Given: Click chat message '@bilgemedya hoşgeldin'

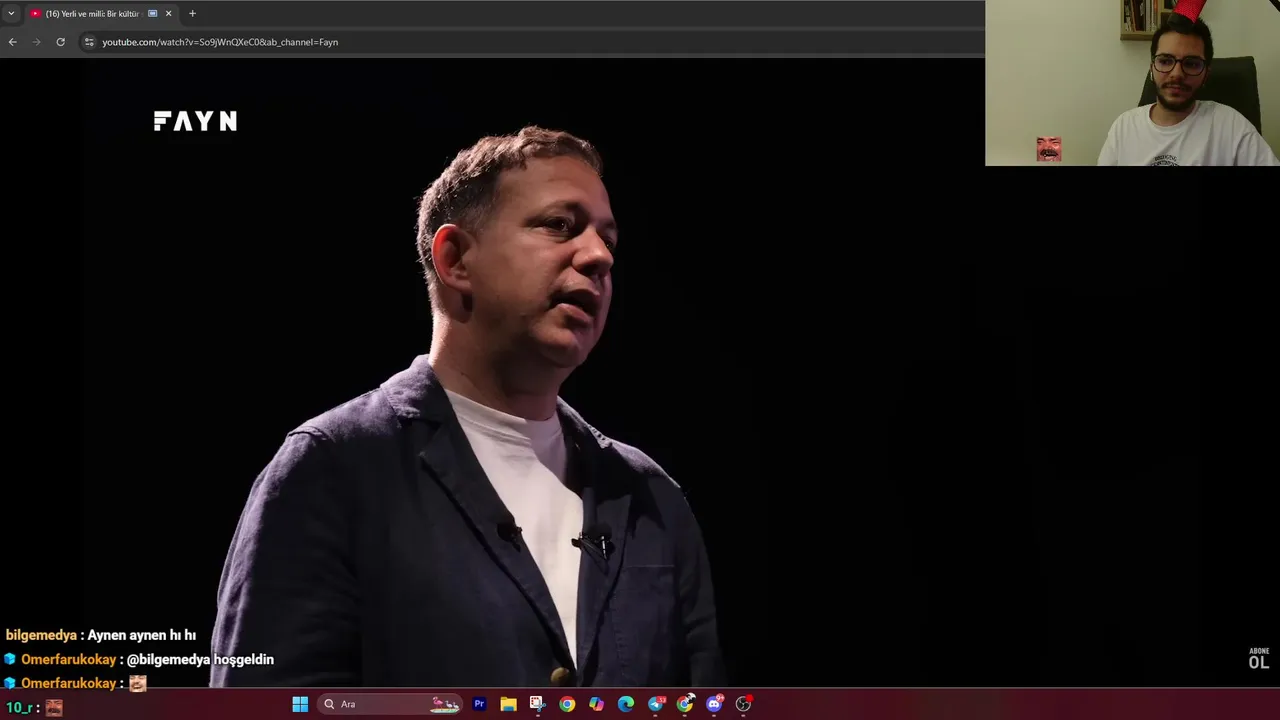Looking at the screenshot, I should [x=200, y=660].
